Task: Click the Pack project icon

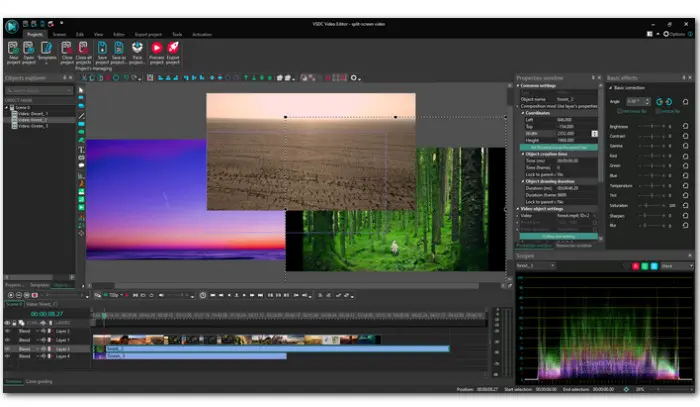Action: pos(137,48)
